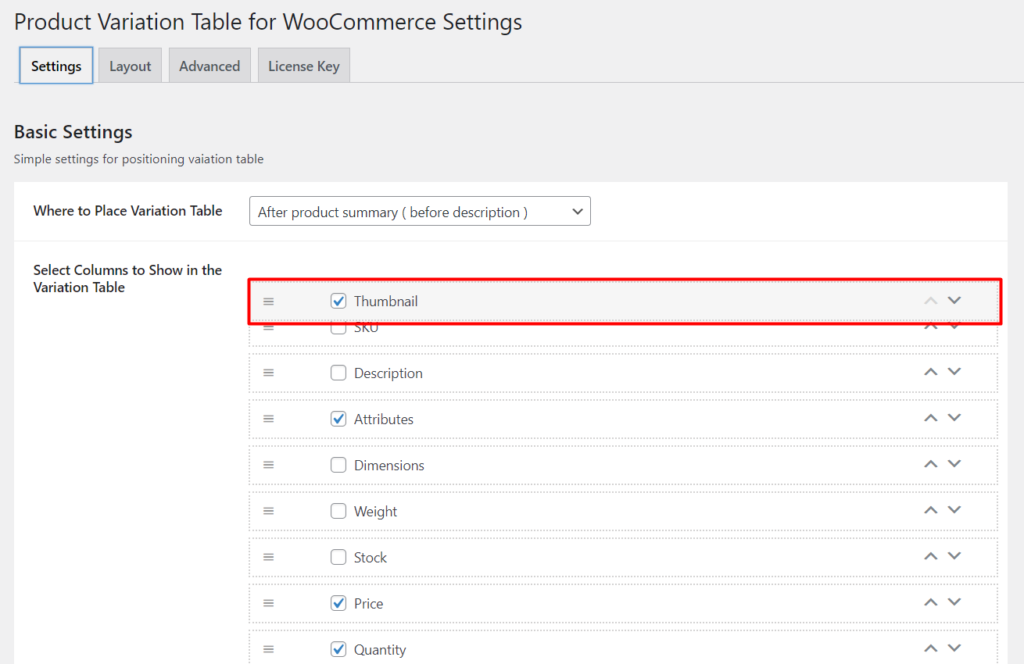Click the drag handle icon for Thumbnail row
Viewport: 1024px width, 664px height.
point(268,302)
